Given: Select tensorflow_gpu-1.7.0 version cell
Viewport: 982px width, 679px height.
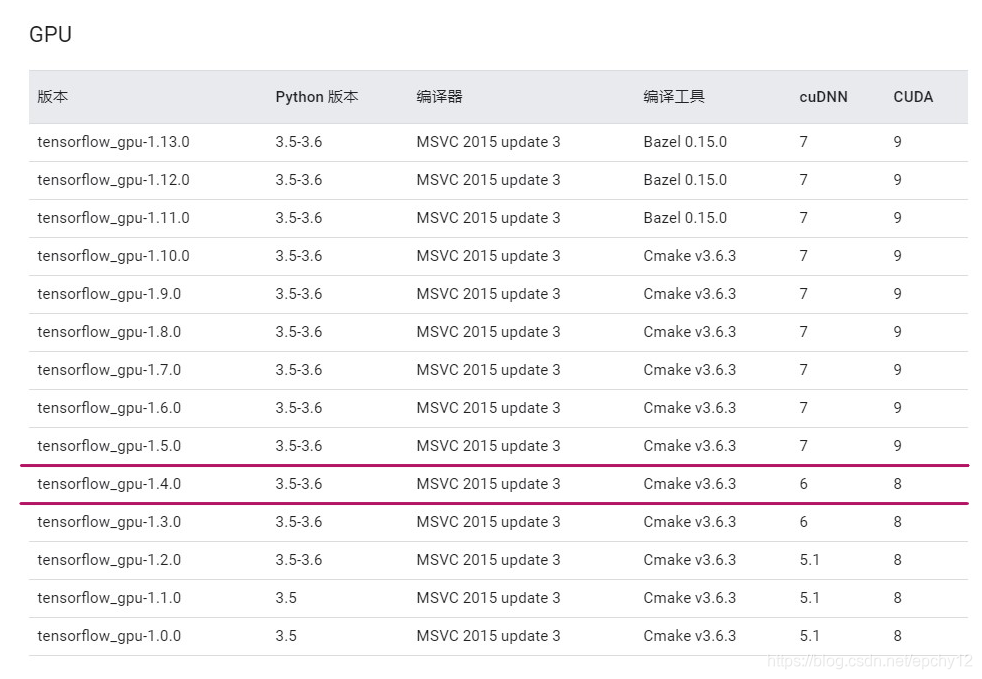Looking at the screenshot, I should tap(109, 370).
